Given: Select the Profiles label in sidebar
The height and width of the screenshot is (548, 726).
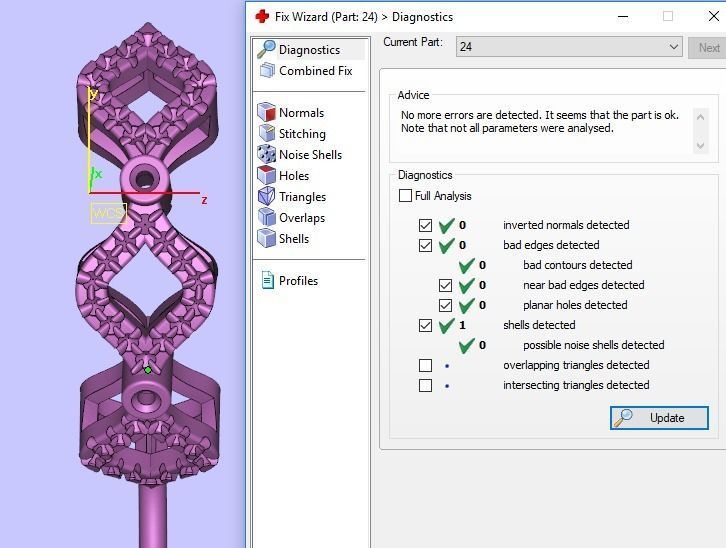Looking at the screenshot, I should 298,280.
